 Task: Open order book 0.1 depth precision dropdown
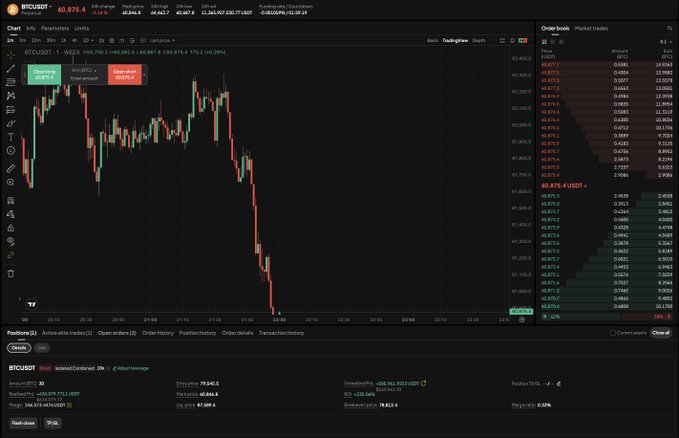tap(666, 42)
